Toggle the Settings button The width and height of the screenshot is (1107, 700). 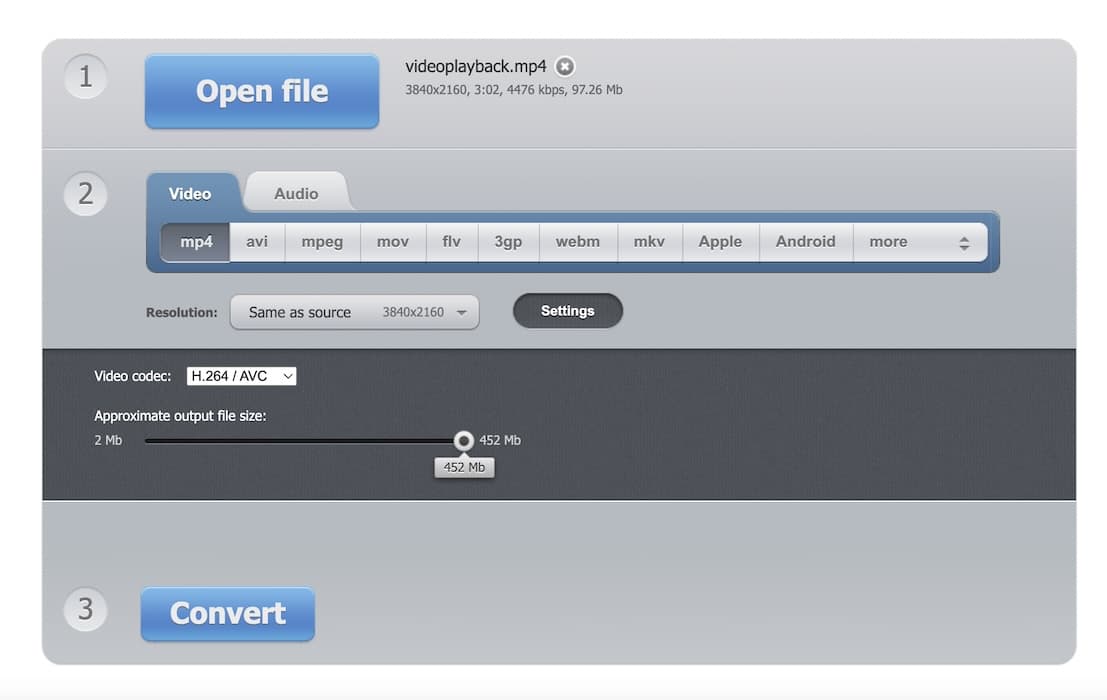click(x=567, y=311)
